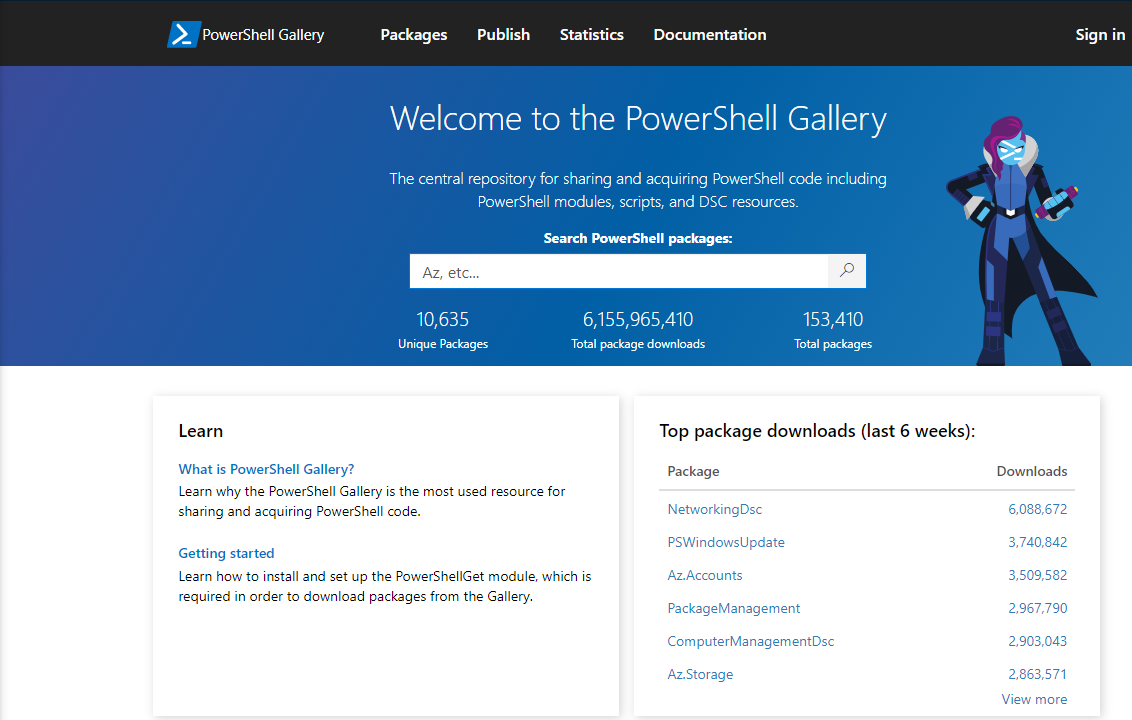Click the 'Total packages' label
This screenshot has width=1132, height=720.
(833, 344)
